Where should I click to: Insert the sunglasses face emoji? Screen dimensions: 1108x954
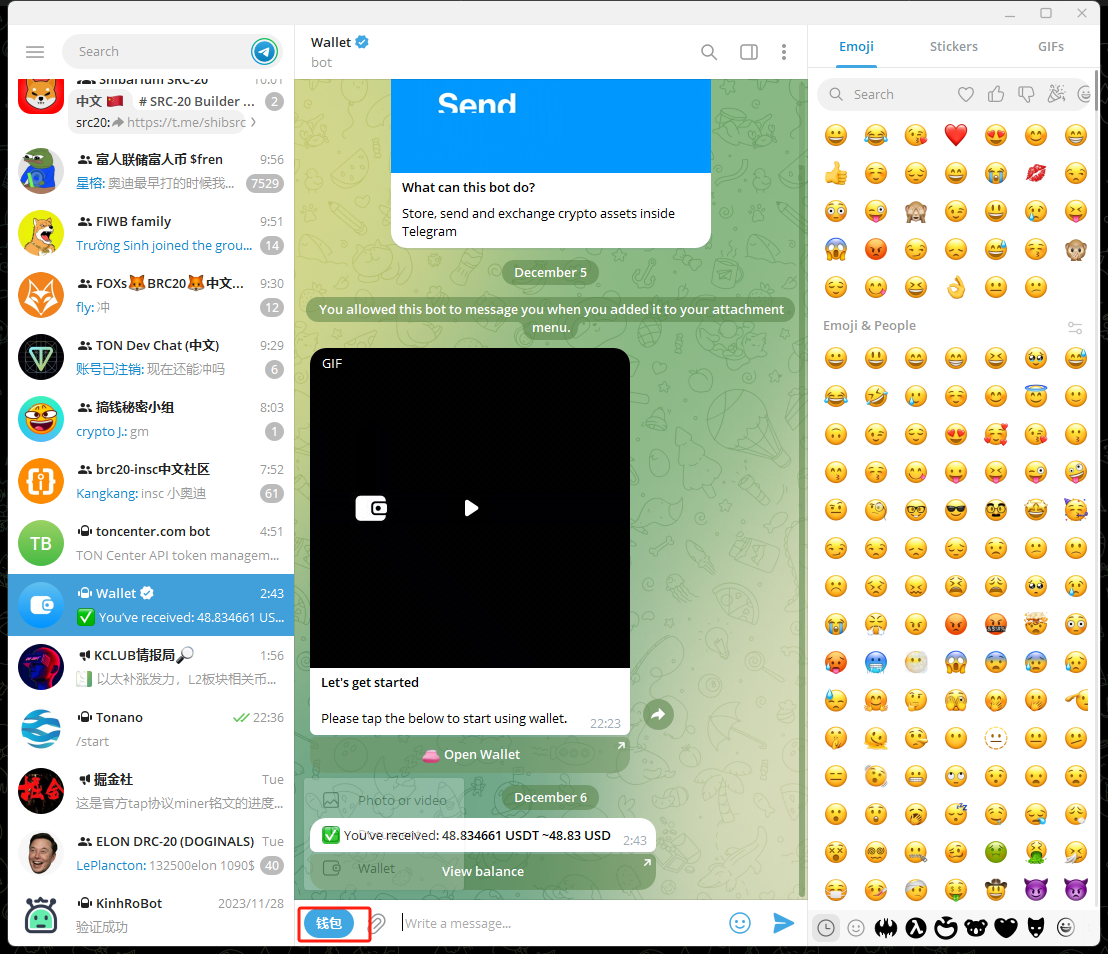pyautogui.click(x=955, y=510)
